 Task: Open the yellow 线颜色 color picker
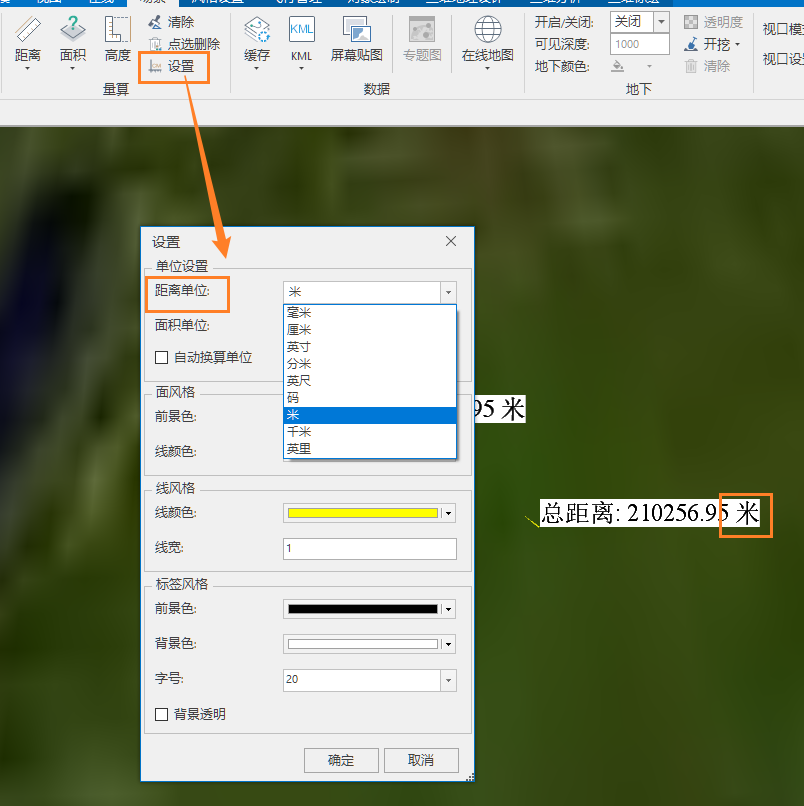[x=370, y=513]
